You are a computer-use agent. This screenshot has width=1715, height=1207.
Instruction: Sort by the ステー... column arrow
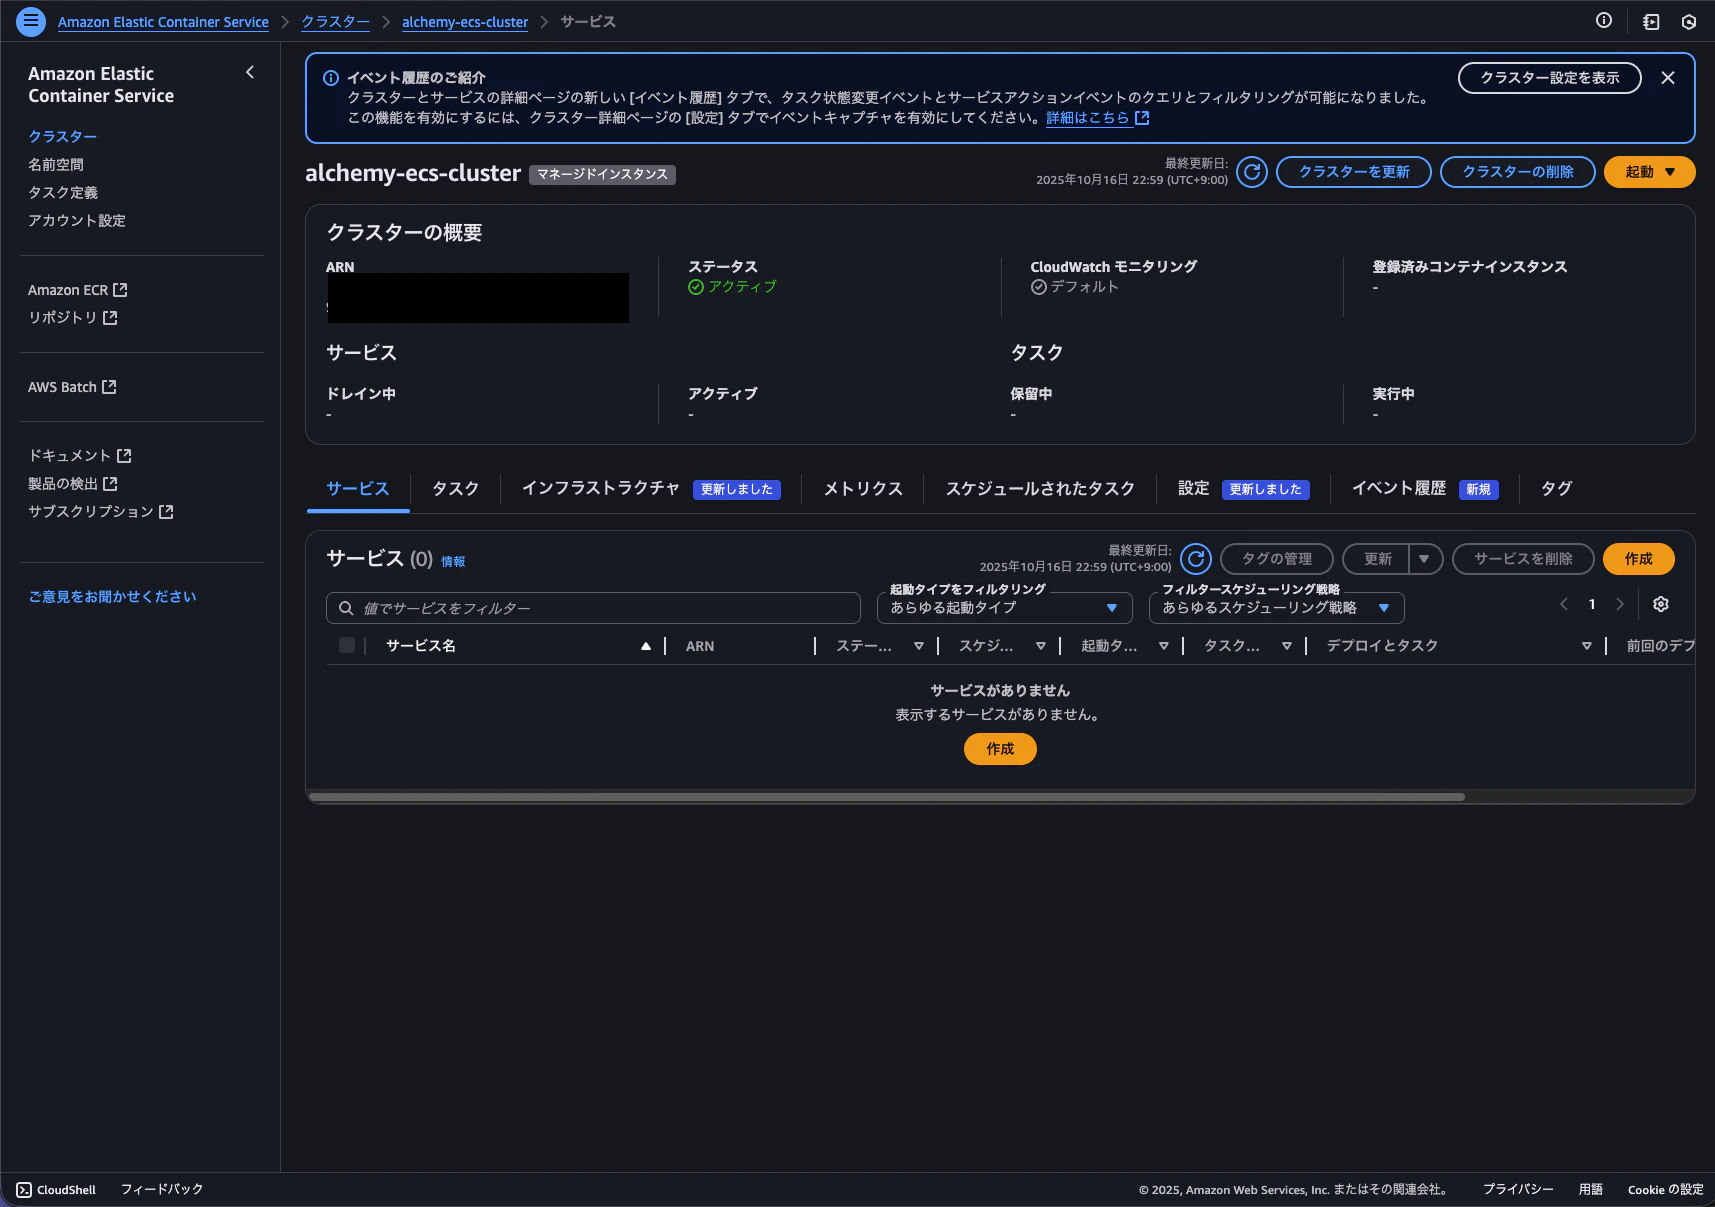click(x=919, y=646)
